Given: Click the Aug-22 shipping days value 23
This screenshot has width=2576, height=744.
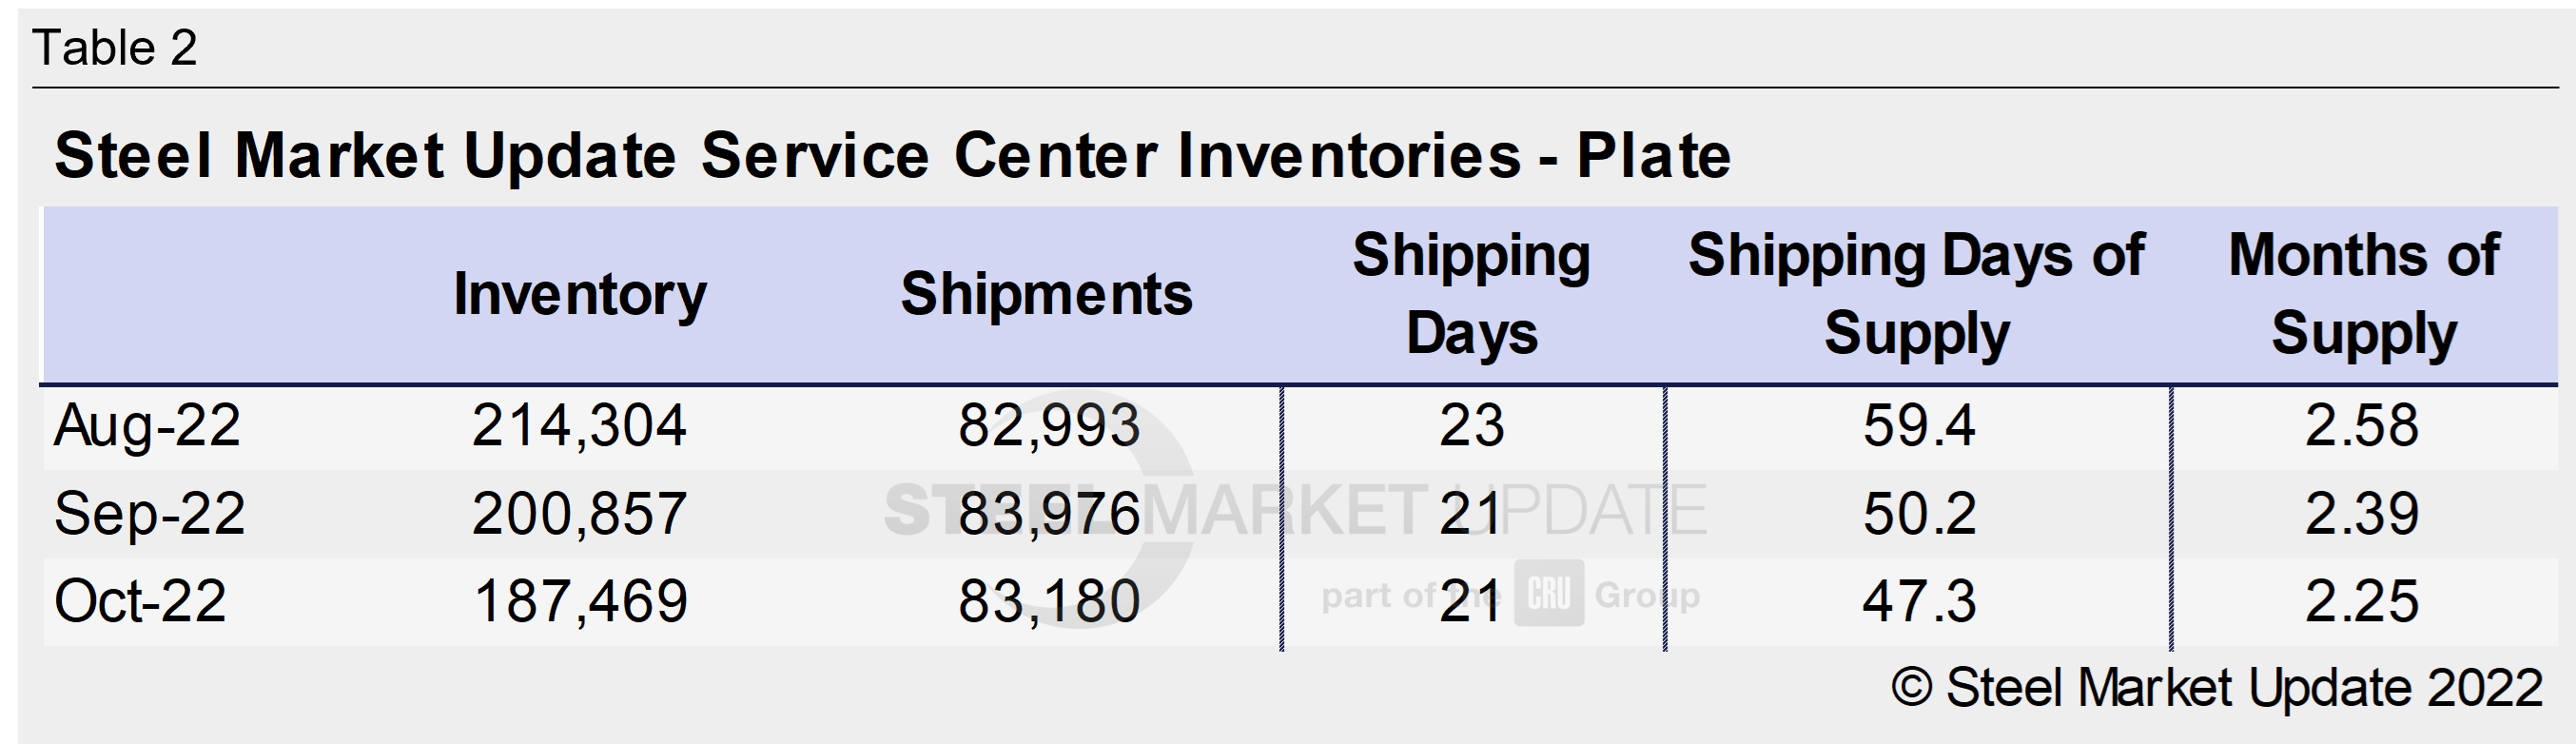Looking at the screenshot, I should (1471, 426).
